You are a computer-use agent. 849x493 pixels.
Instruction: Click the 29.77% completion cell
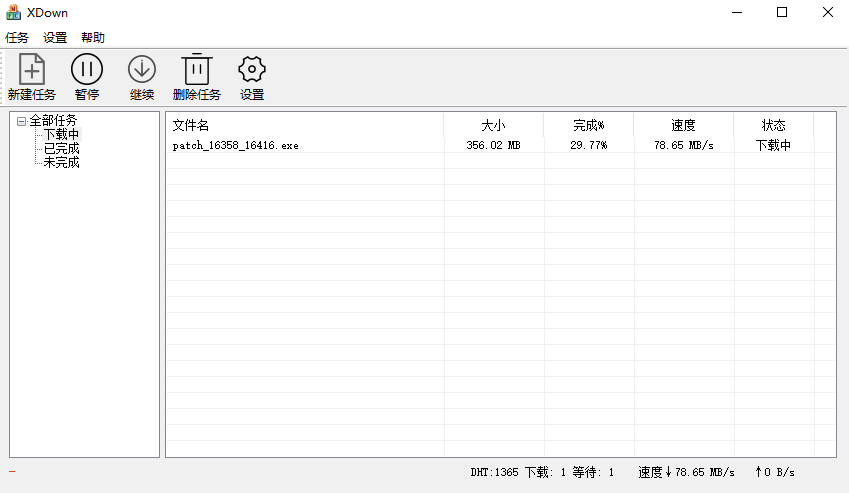tap(589, 146)
